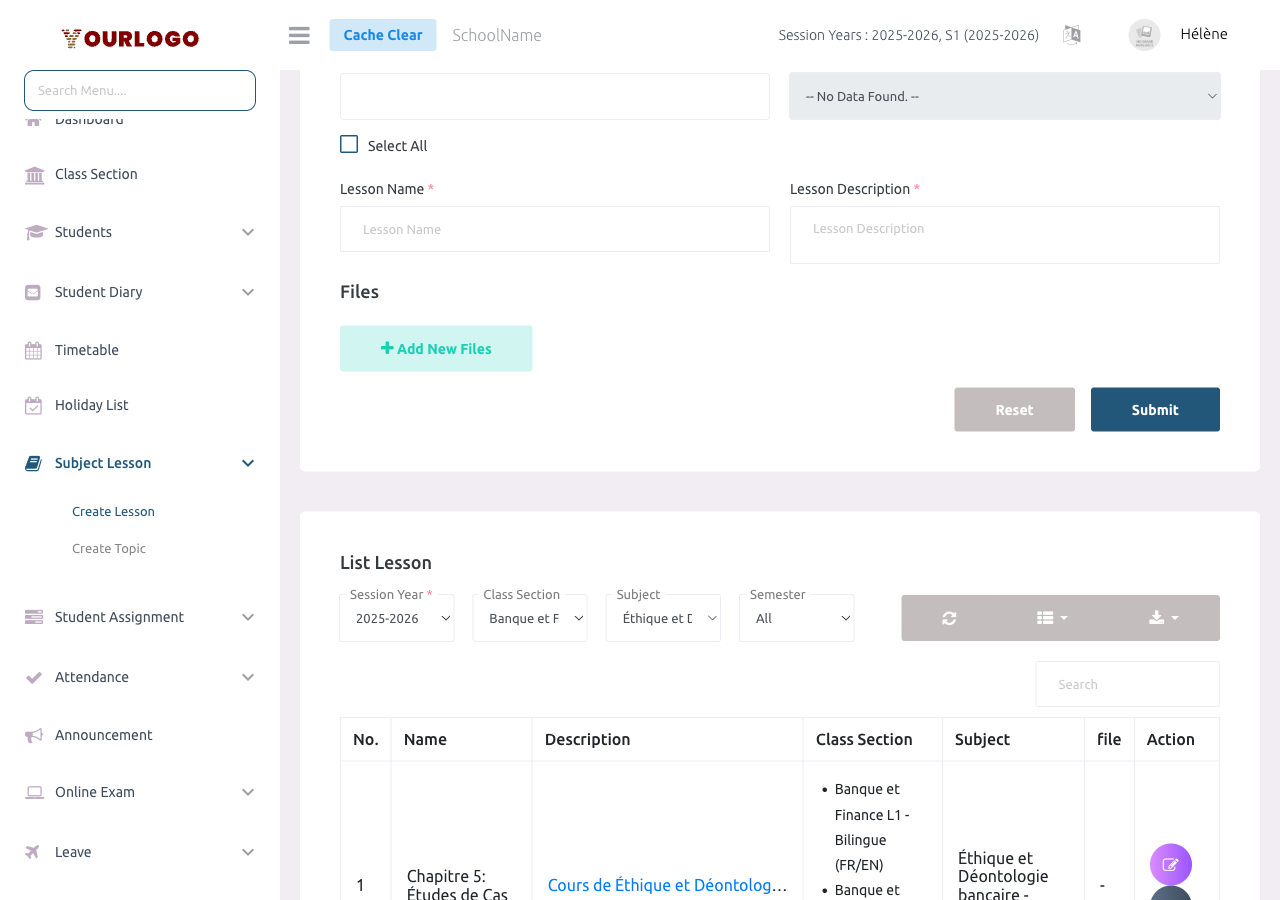Open the Semester dropdown showing All
The height and width of the screenshot is (900, 1280).
(x=796, y=617)
